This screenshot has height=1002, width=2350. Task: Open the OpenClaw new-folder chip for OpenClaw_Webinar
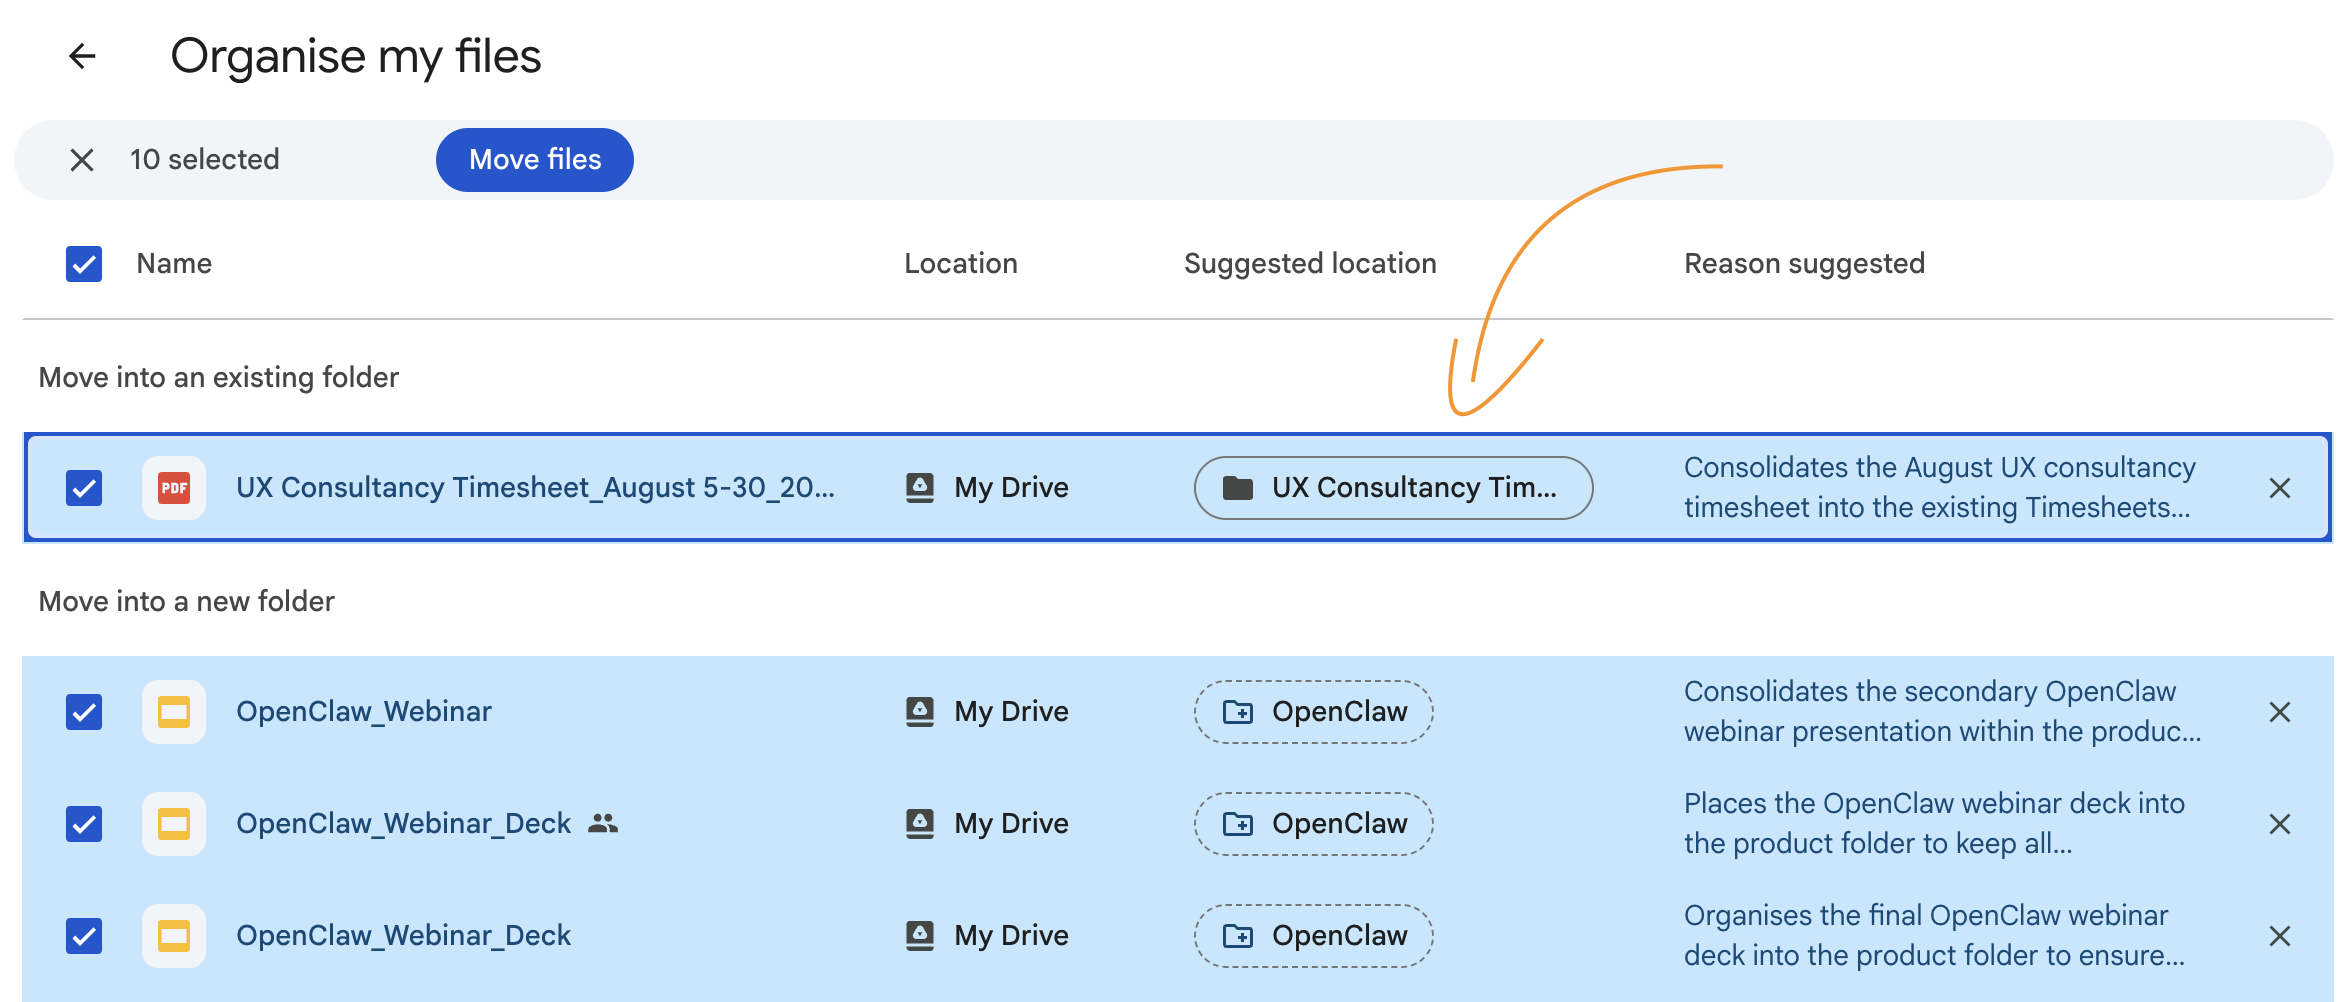pos(1314,712)
